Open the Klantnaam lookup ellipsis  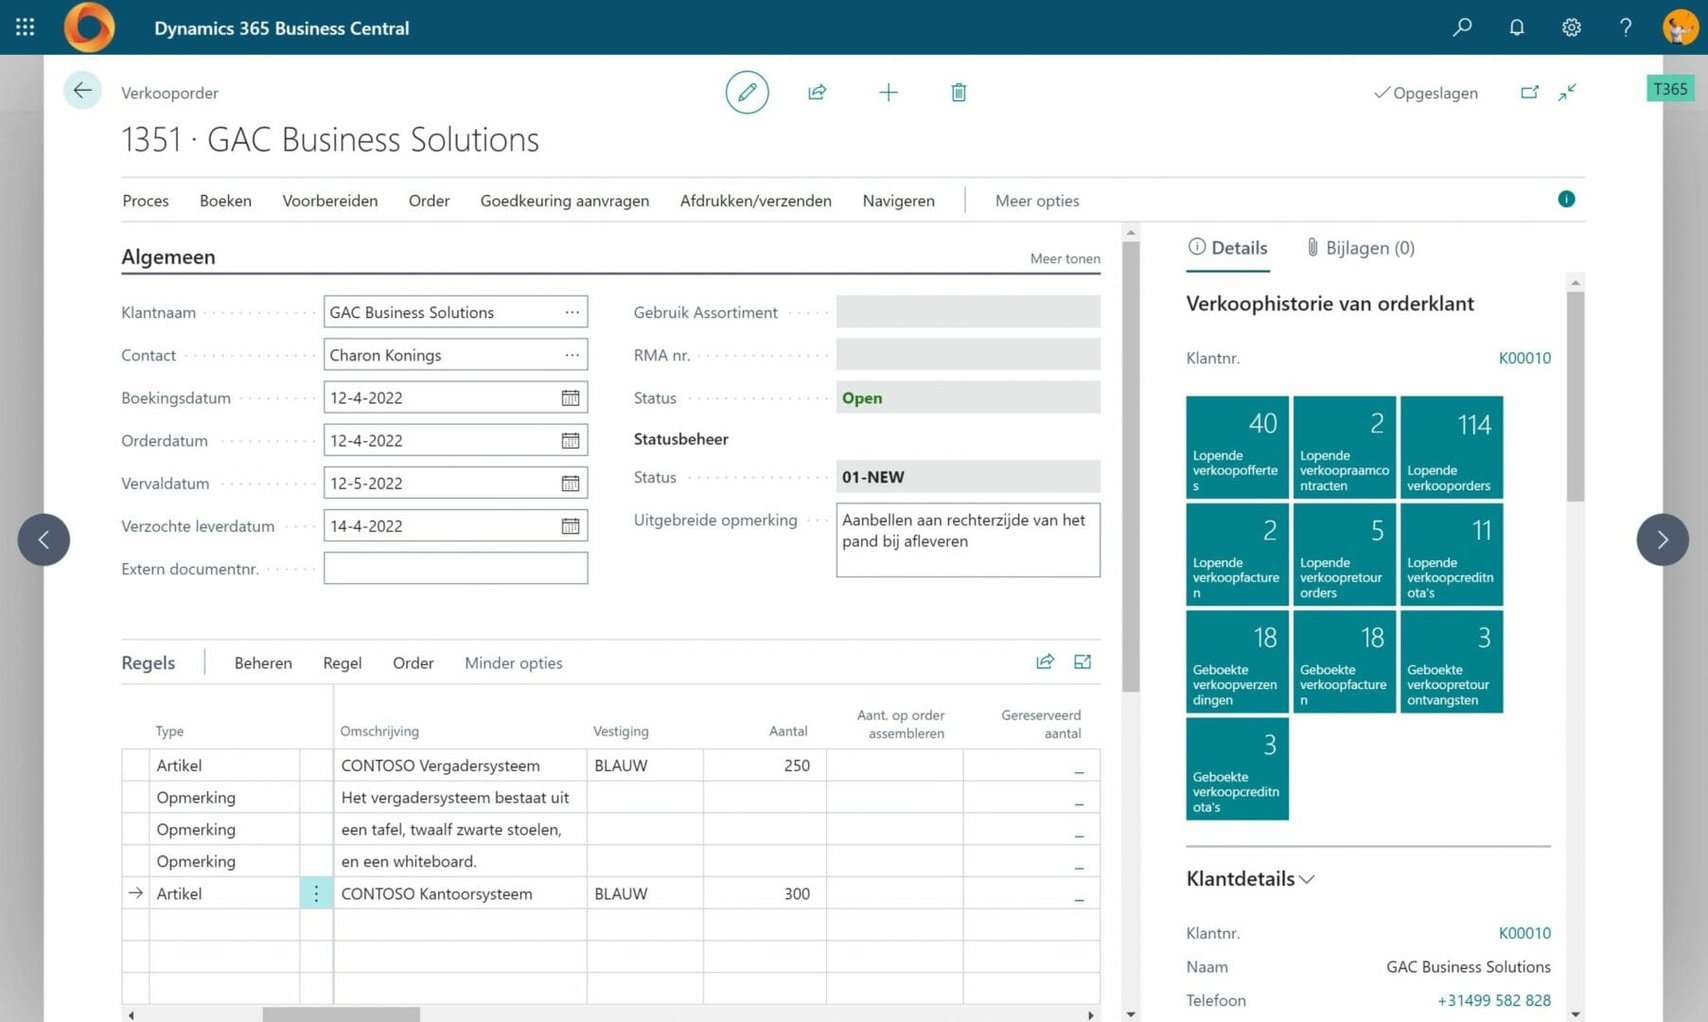tap(572, 312)
